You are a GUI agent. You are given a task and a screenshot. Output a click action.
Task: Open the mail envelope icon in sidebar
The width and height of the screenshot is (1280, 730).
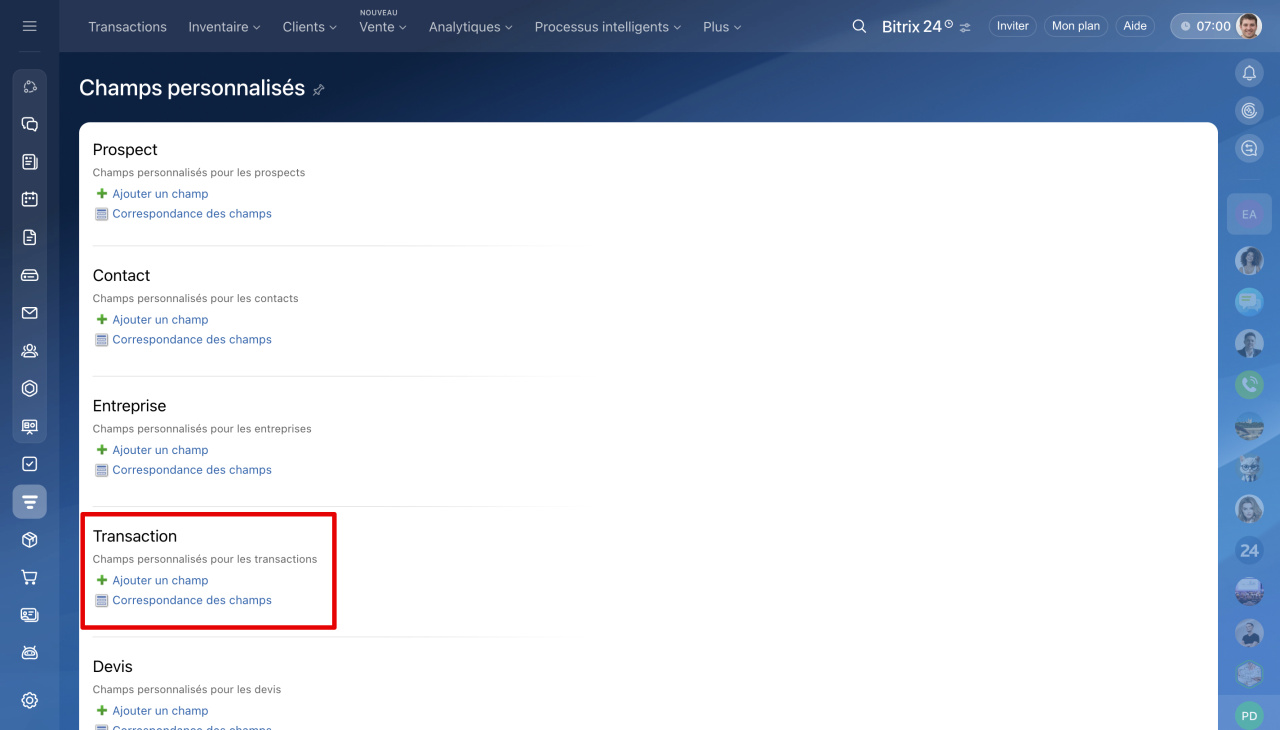(29, 313)
